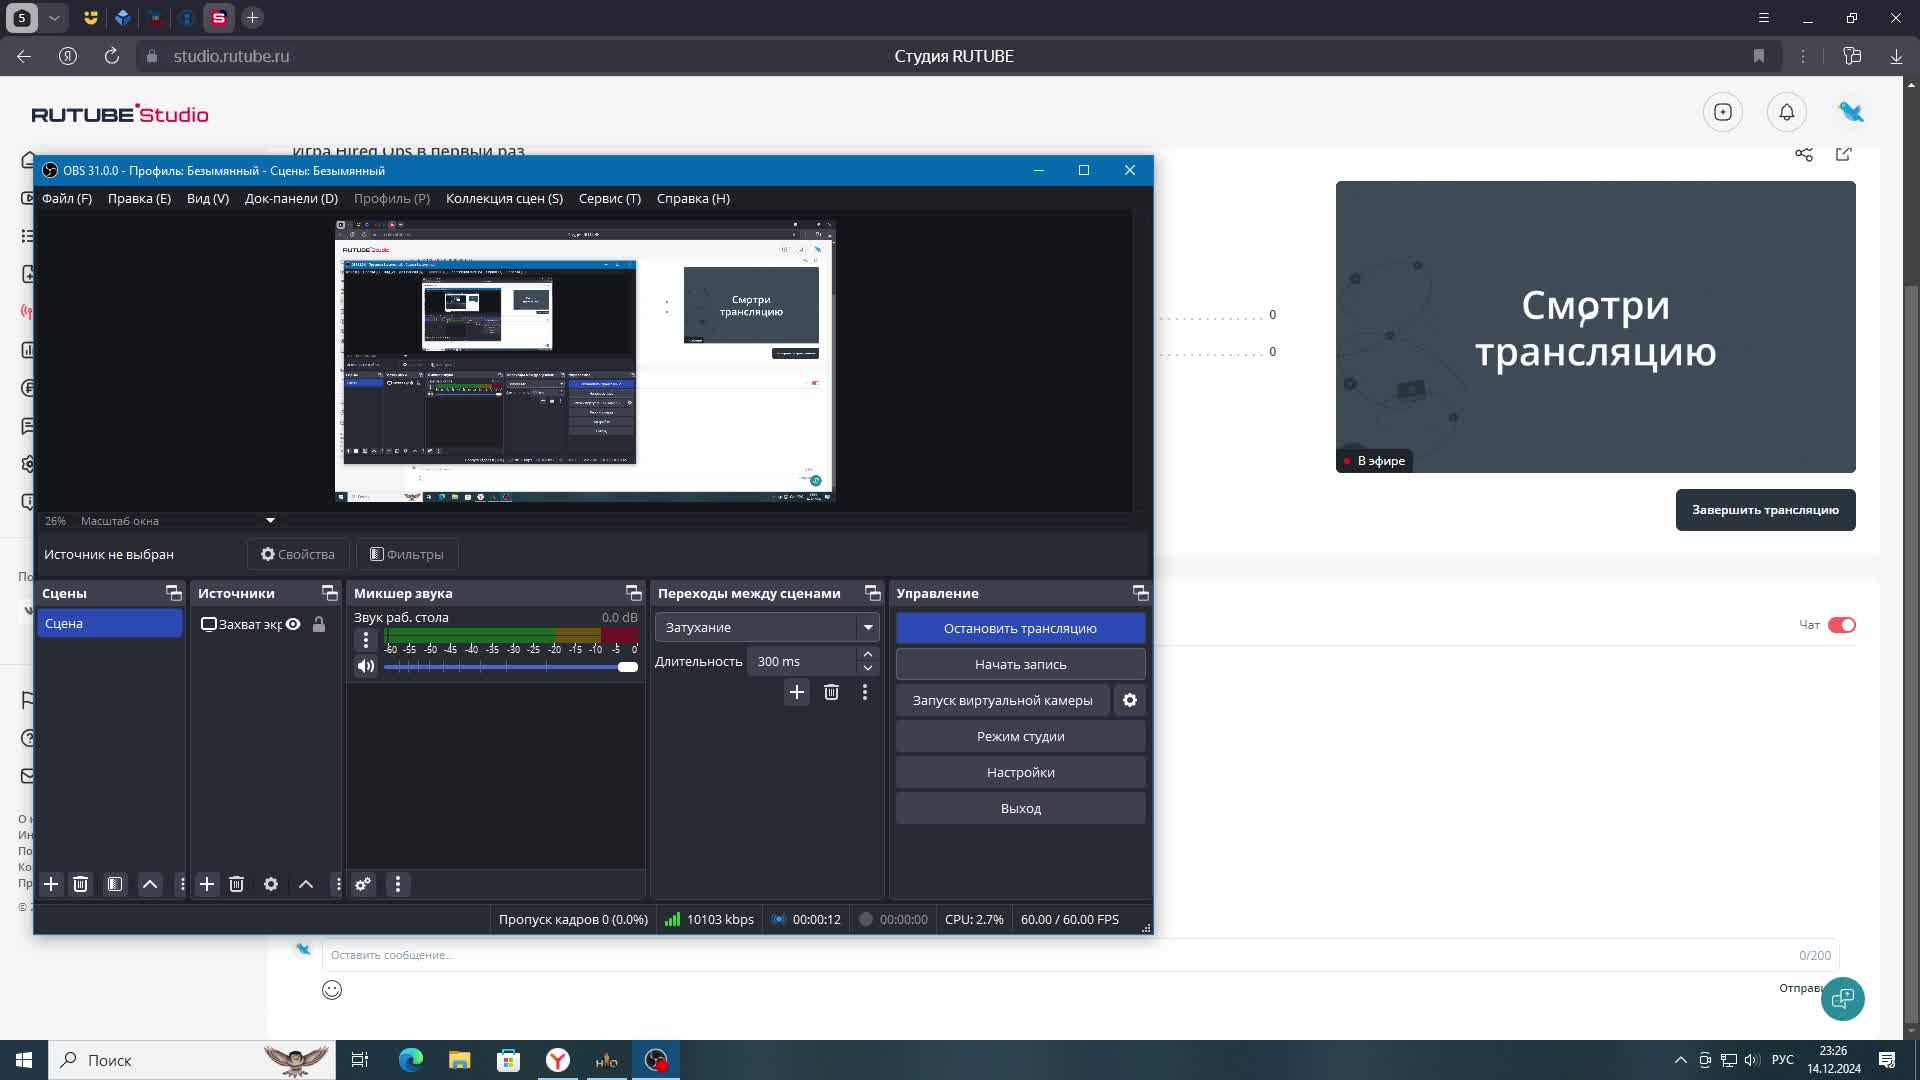1920x1080 pixels.
Task: Move scene up in Сцены panel
Action: point(150,884)
